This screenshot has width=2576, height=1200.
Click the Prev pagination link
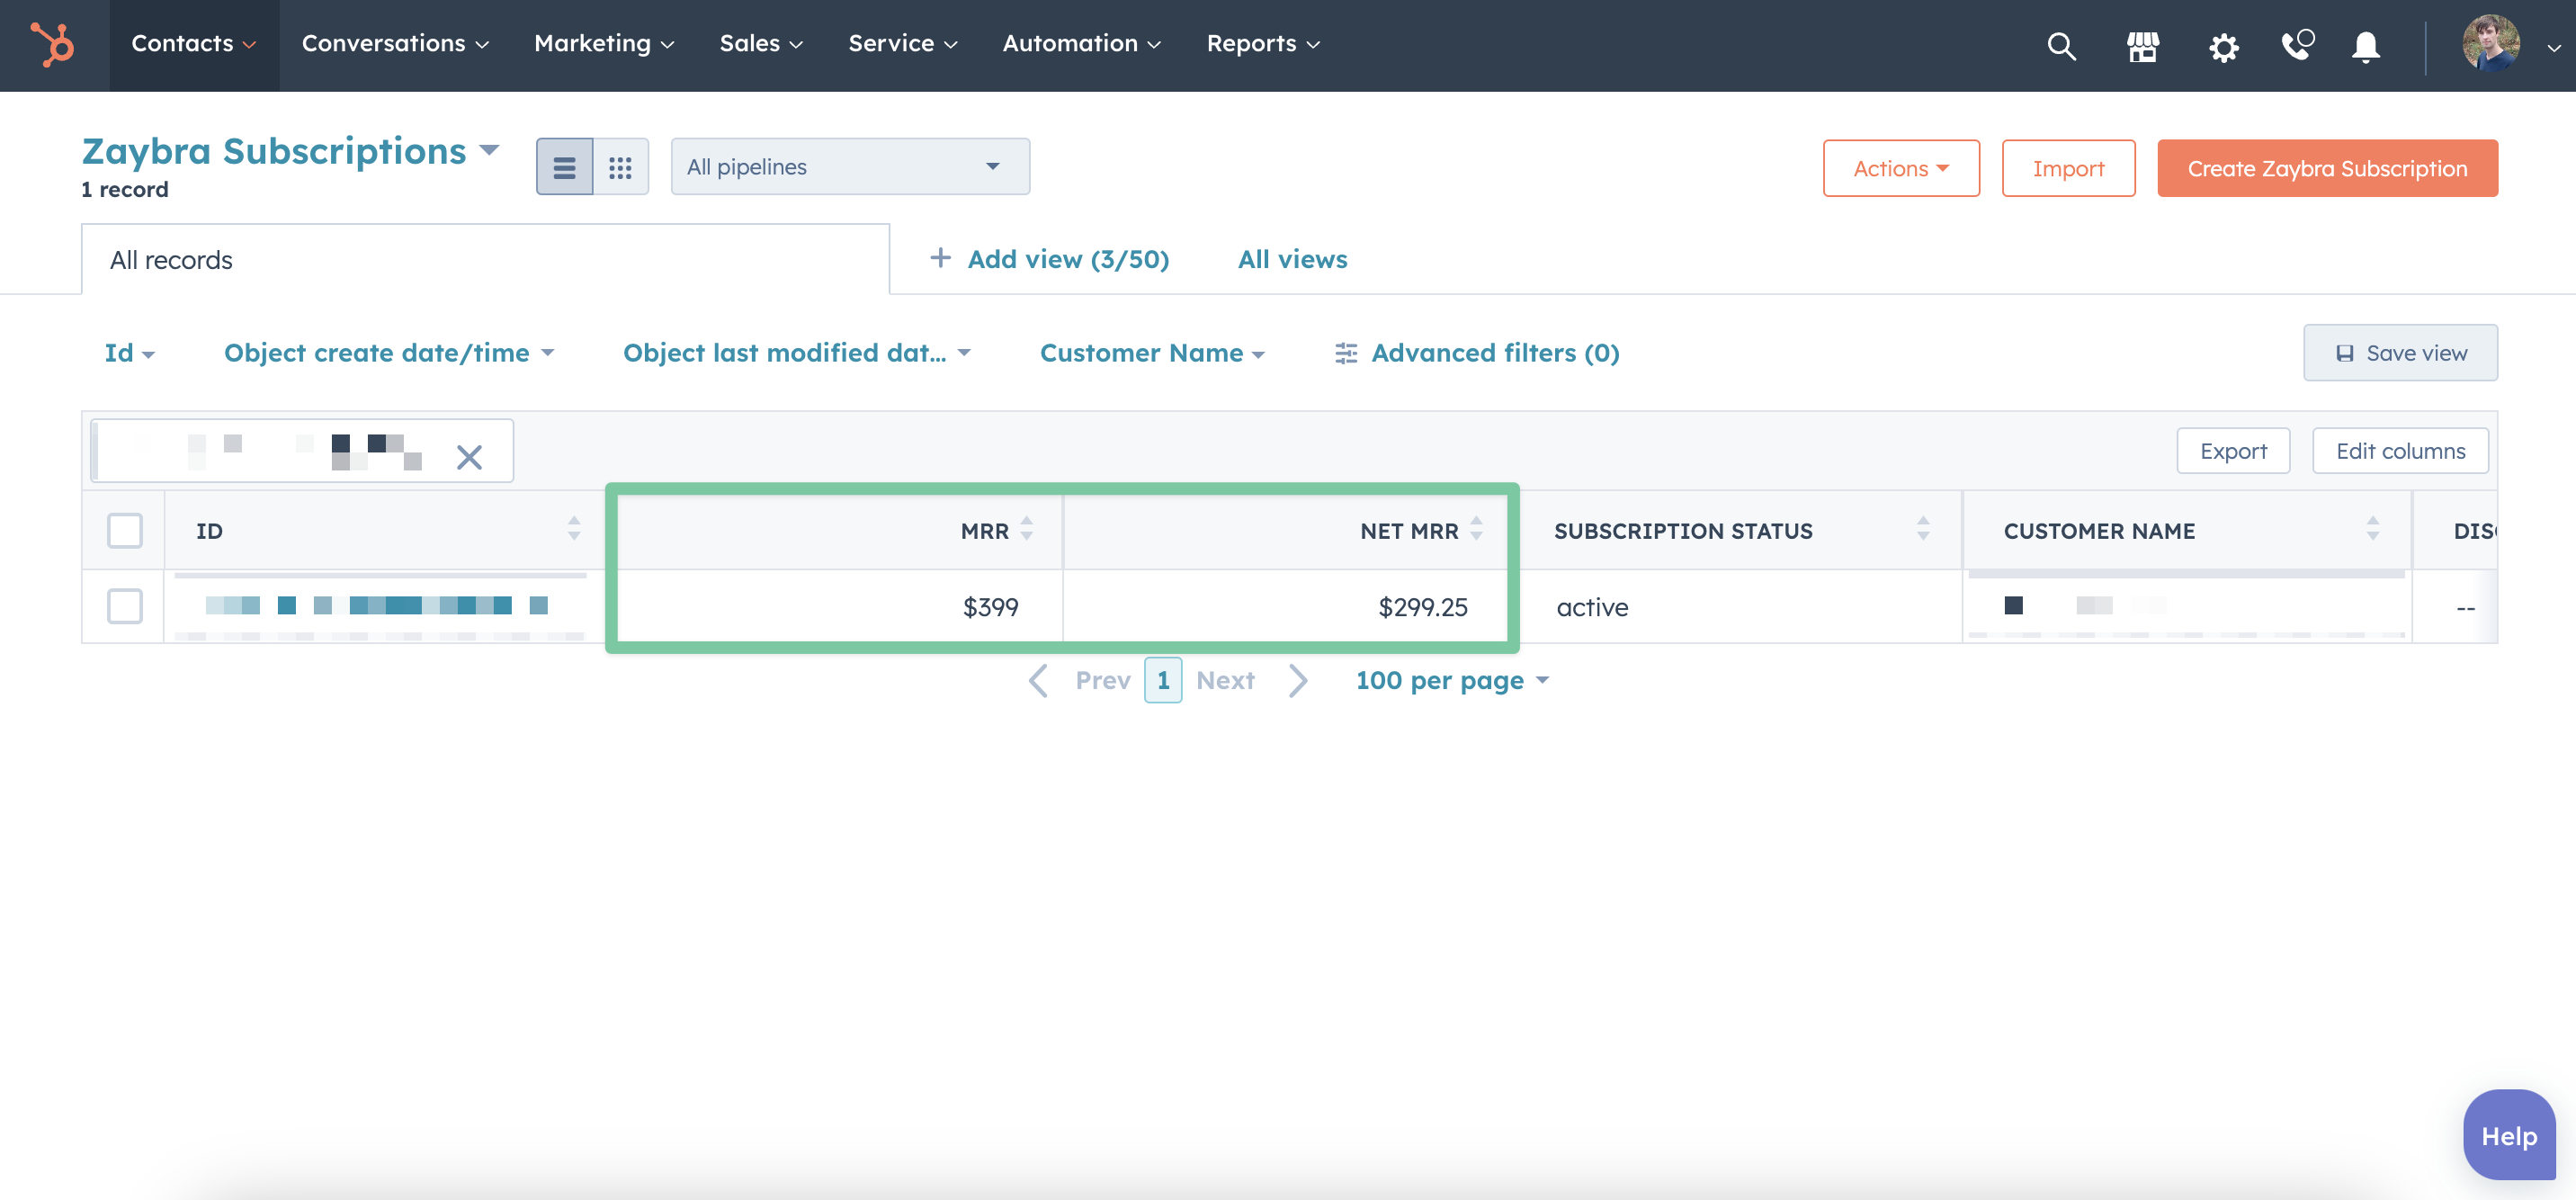pyautogui.click(x=1103, y=681)
